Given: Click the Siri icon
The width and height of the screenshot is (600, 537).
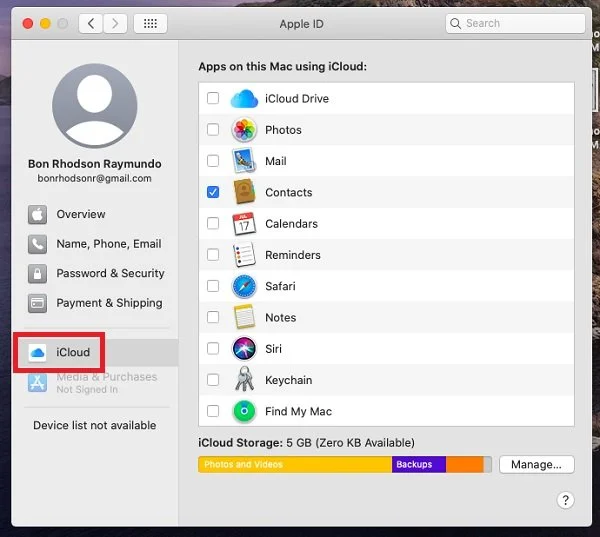Looking at the screenshot, I should (244, 348).
